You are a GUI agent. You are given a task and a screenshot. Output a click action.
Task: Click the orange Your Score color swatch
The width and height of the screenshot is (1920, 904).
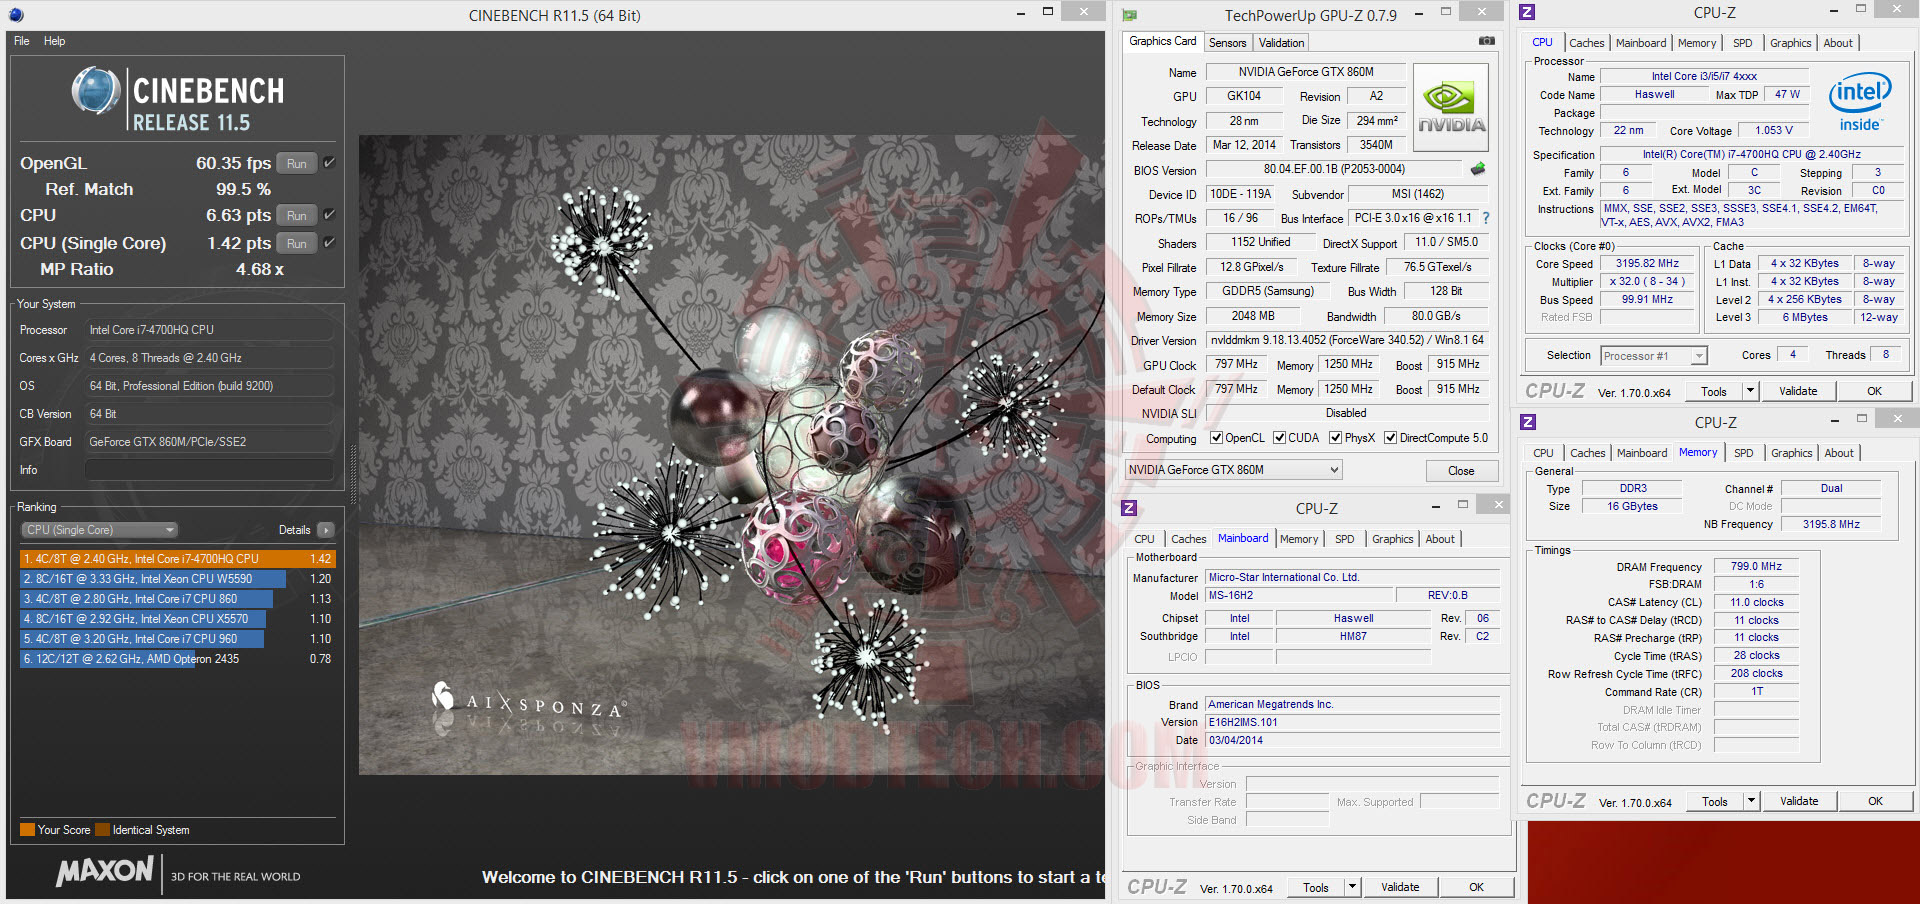pyautogui.click(x=28, y=830)
